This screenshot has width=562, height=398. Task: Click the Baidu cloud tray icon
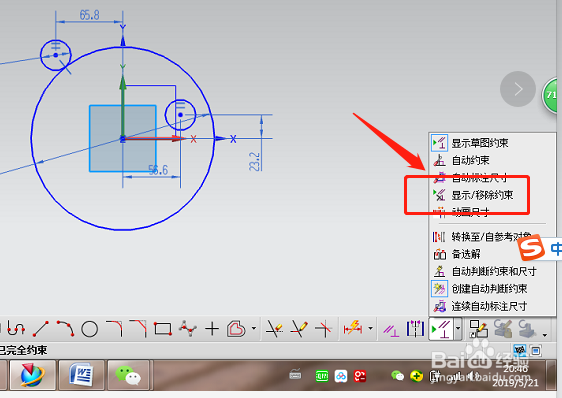click(x=341, y=376)
